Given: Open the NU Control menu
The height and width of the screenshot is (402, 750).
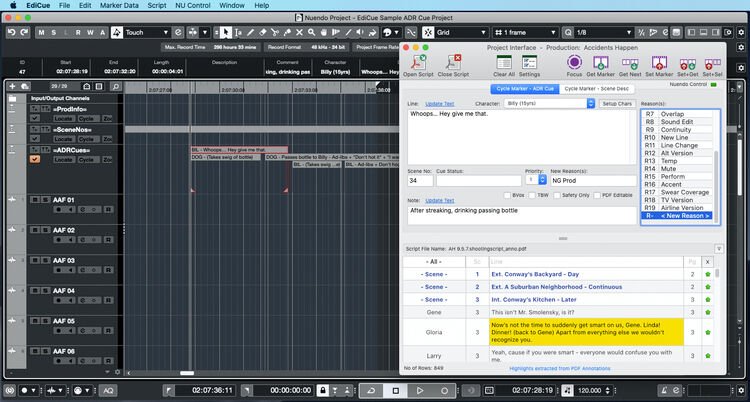Looking at the screenshot, I should pyautogui.click(x=193, y=5).
